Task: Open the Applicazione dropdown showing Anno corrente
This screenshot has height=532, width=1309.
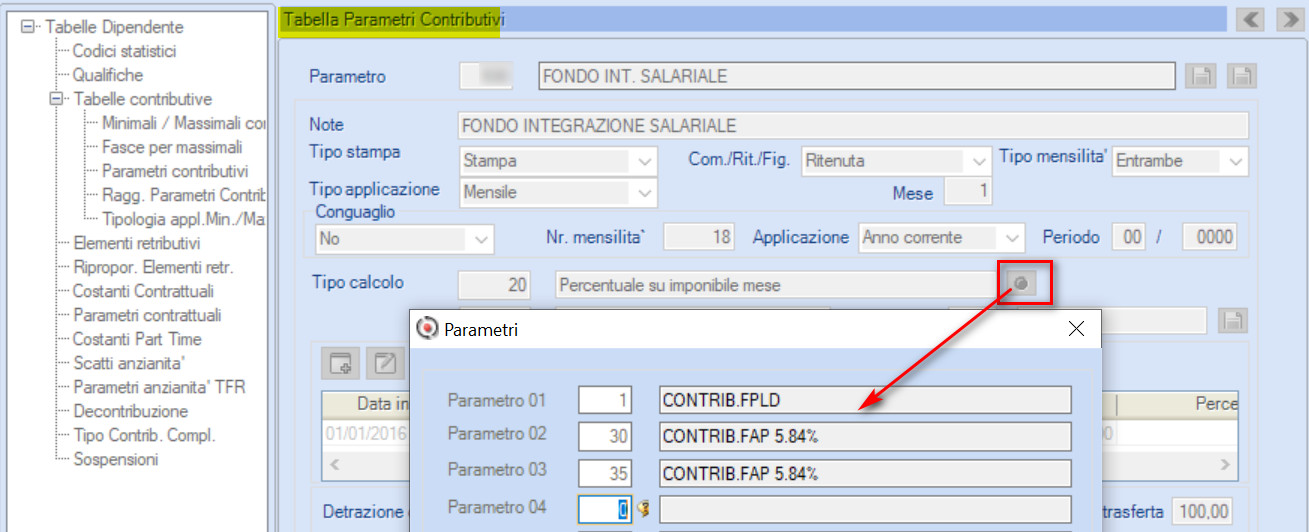Action: 1013,238
